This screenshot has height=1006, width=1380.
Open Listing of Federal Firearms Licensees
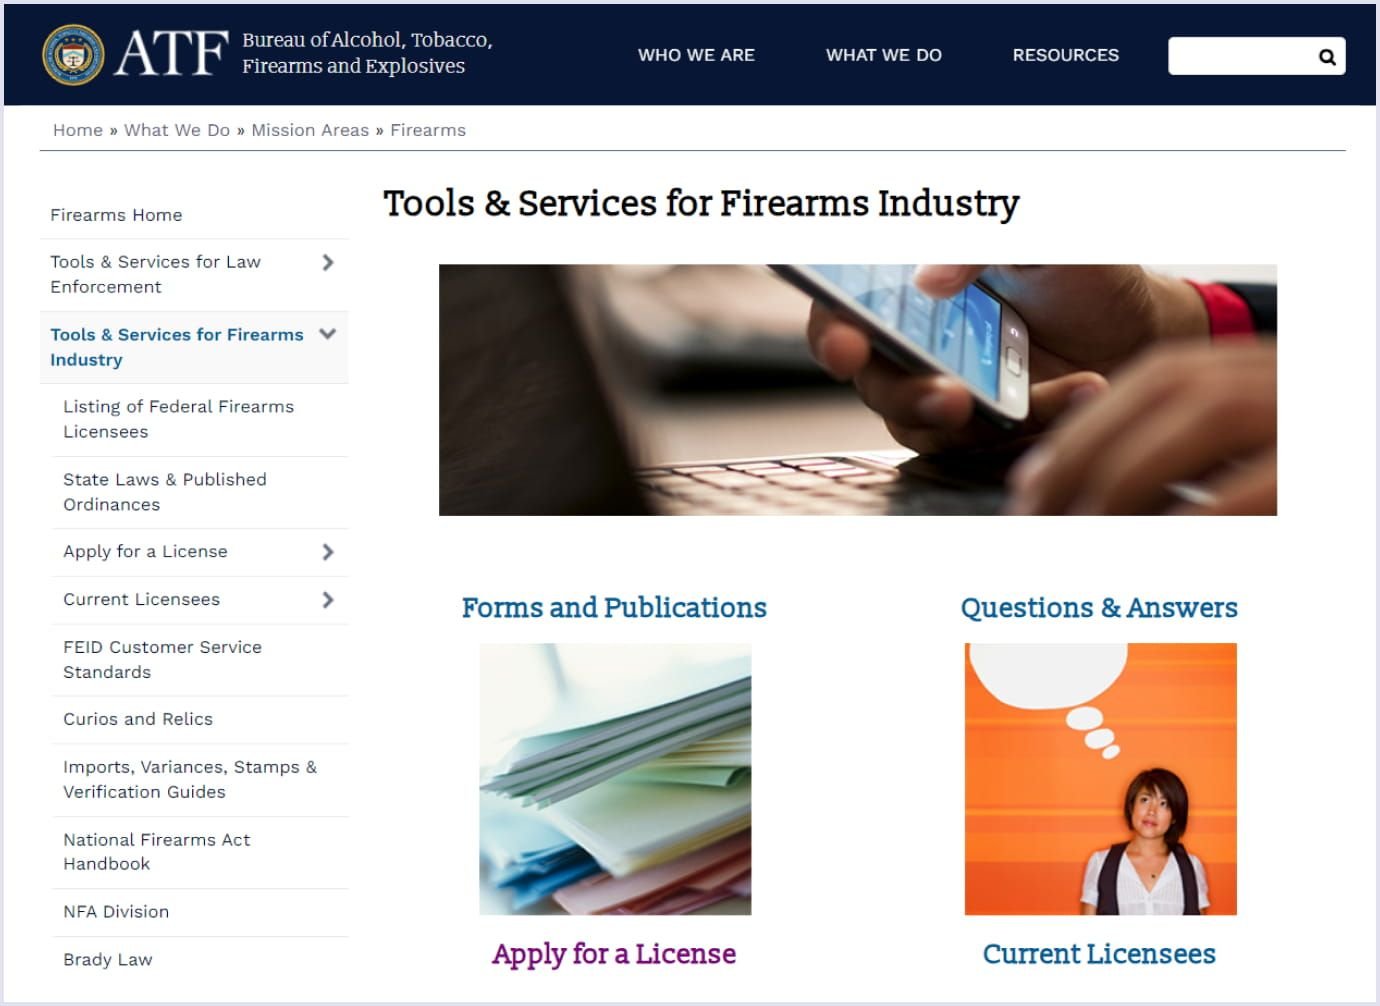tap(178, 419)
